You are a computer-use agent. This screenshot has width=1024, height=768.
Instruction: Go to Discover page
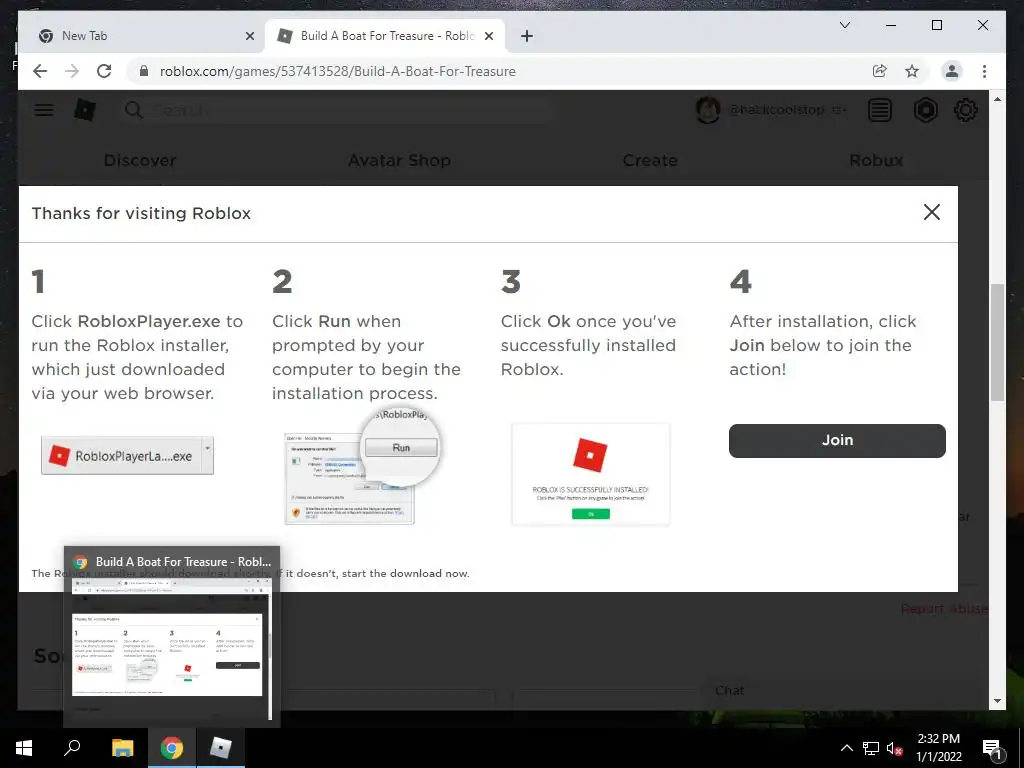click(140, 160)
